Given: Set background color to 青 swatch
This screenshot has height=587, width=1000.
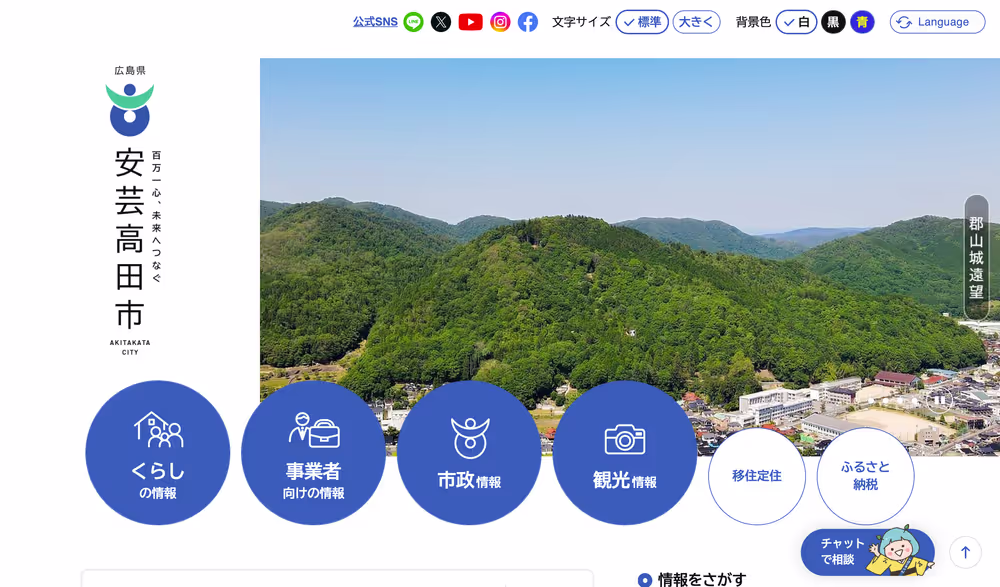Looking at the screenshot, I should click(x=862, y=22).
